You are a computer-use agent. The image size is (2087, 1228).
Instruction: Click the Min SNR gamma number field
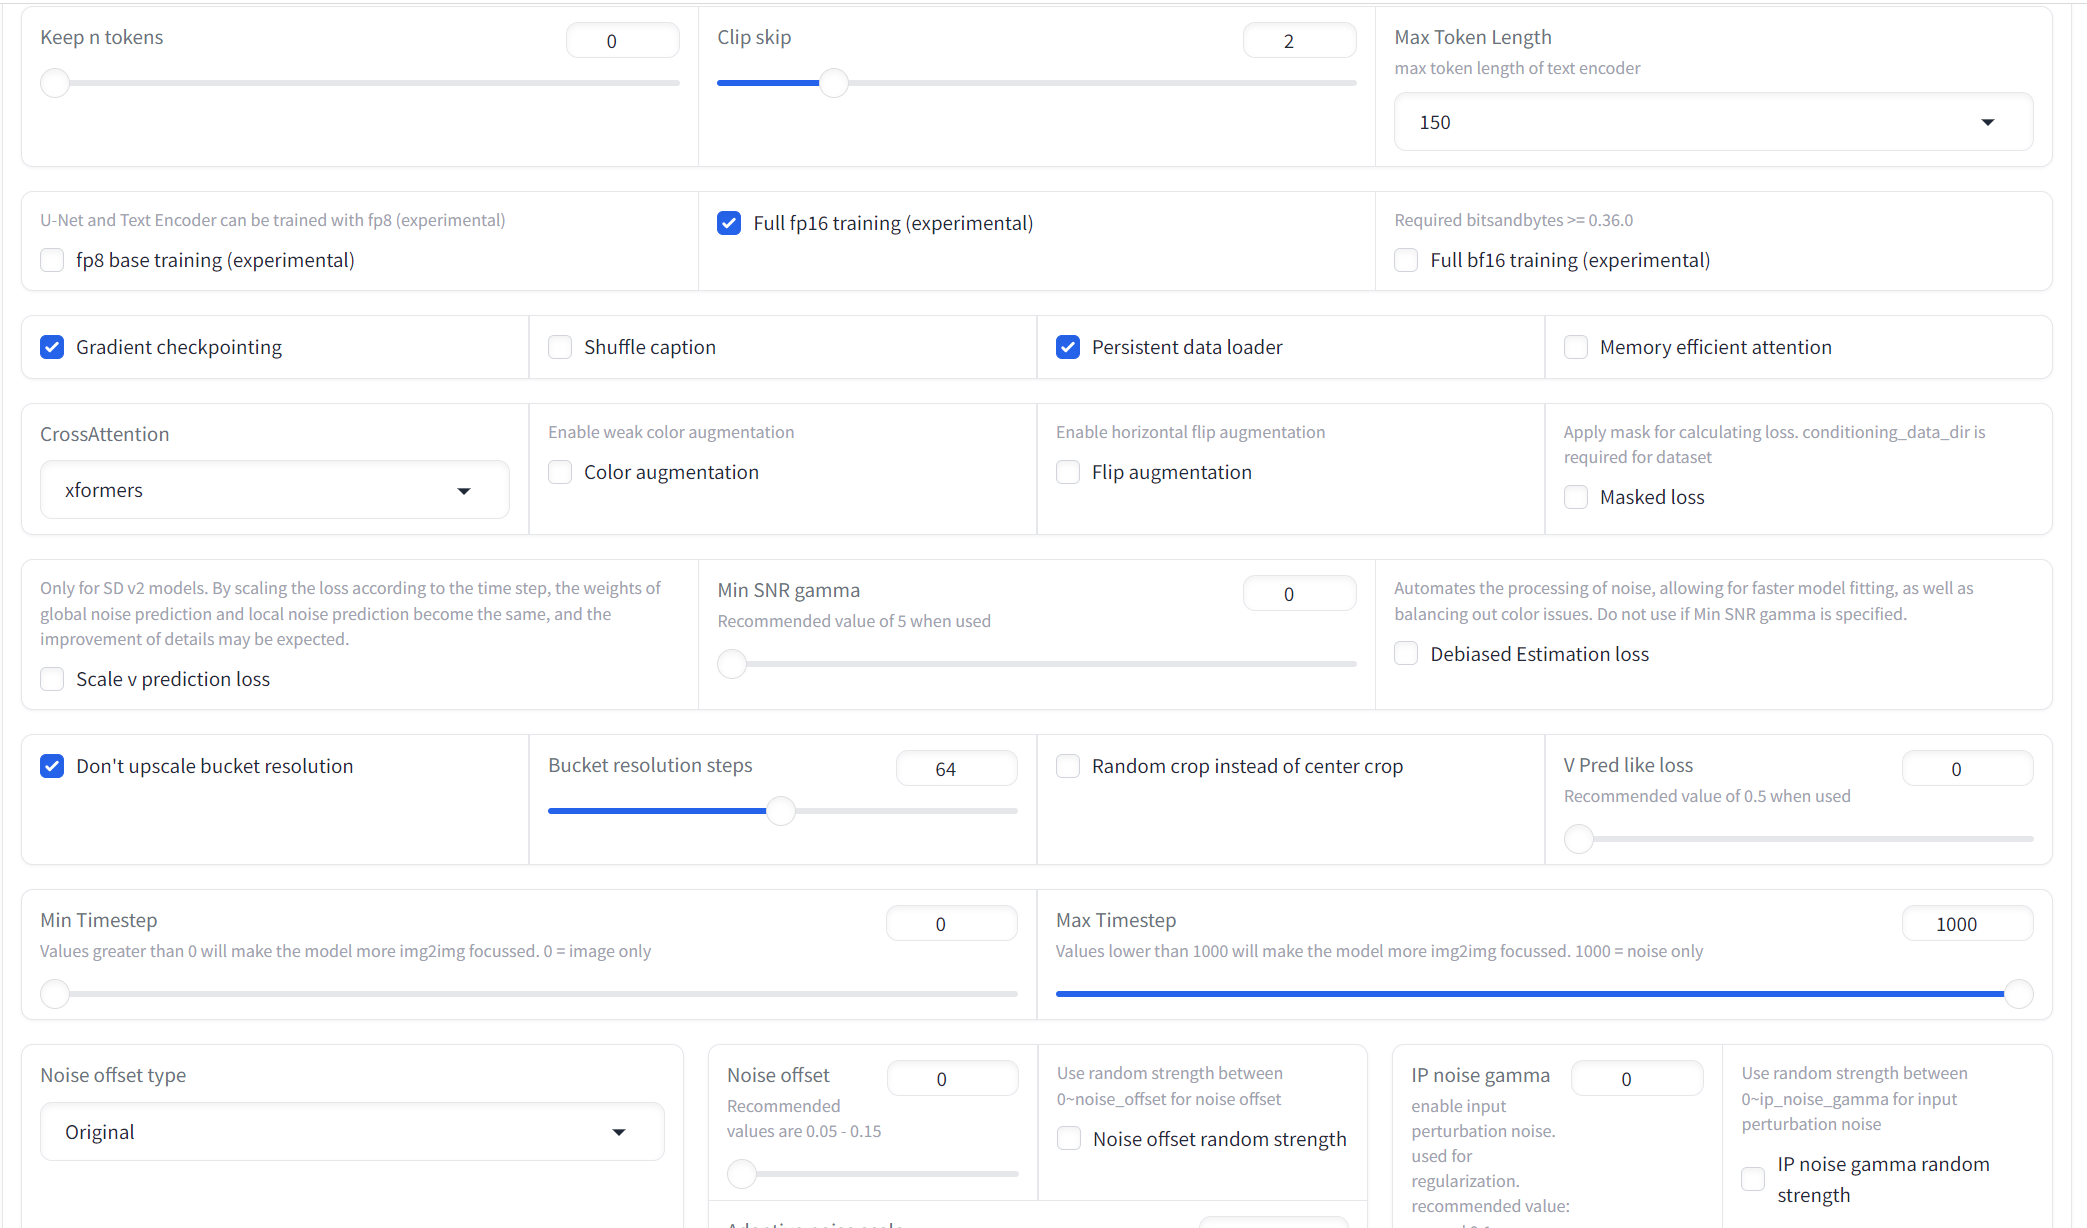[1298, 594]
